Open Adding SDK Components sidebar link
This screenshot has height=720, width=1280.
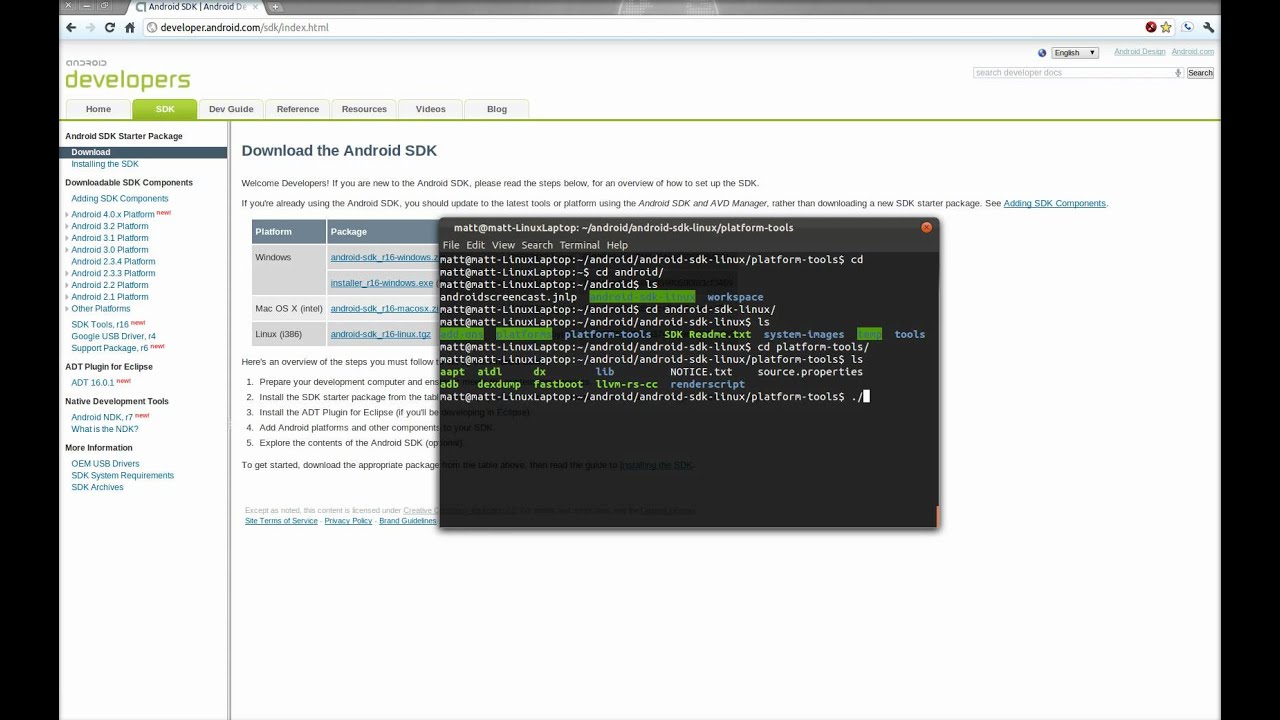coord(120,199)
